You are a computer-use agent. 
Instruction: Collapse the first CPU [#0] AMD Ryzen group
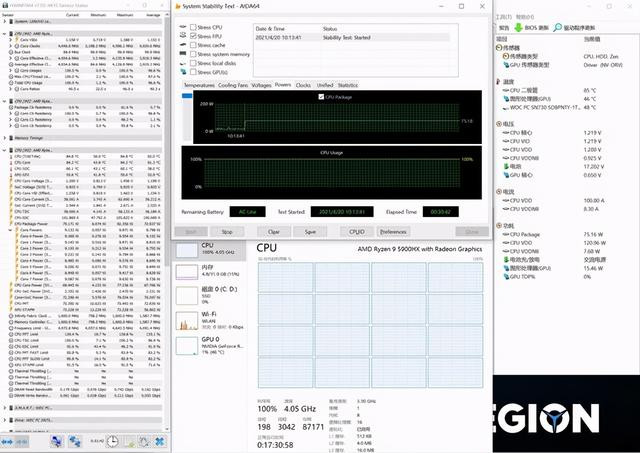coord(4,33)
